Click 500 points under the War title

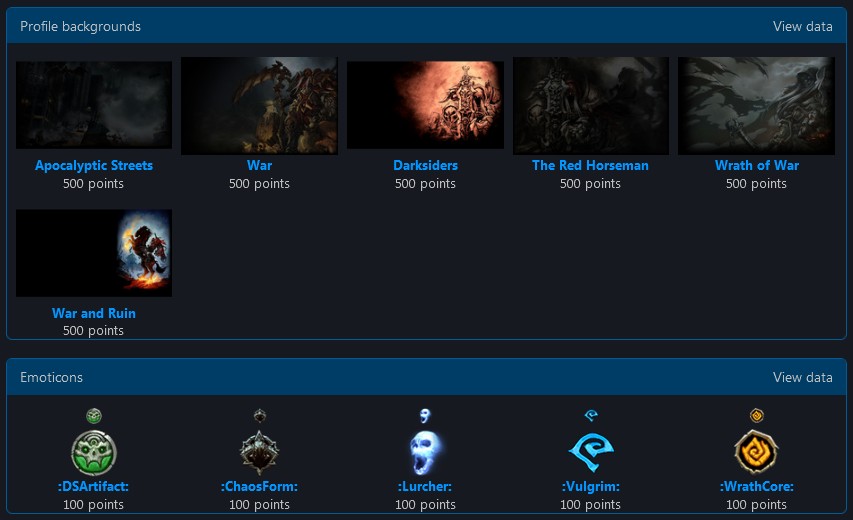pyautogui.click(x=259, y=184)
